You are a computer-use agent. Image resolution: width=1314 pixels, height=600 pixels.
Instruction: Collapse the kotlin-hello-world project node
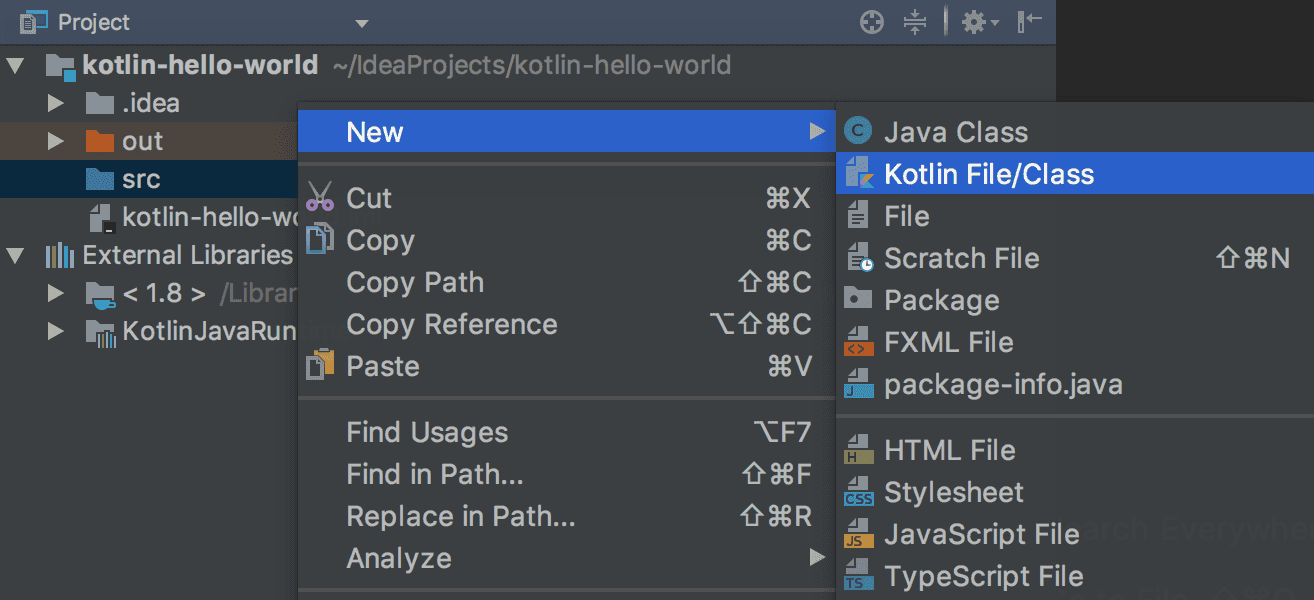[14, 64]
